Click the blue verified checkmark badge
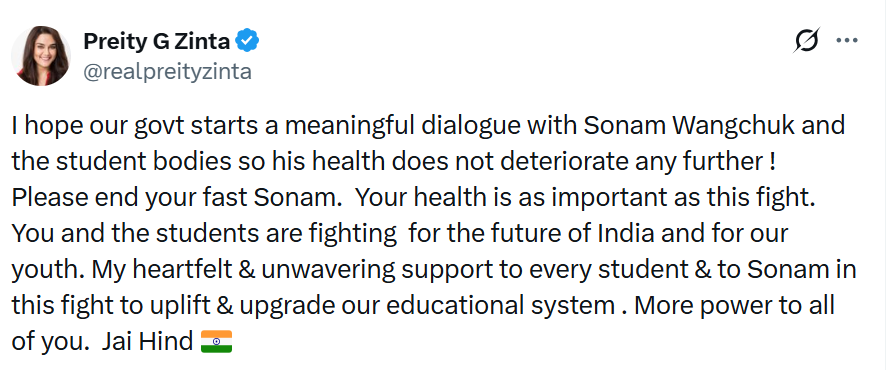This screenshot has width=888, height=370. point(247,41)
